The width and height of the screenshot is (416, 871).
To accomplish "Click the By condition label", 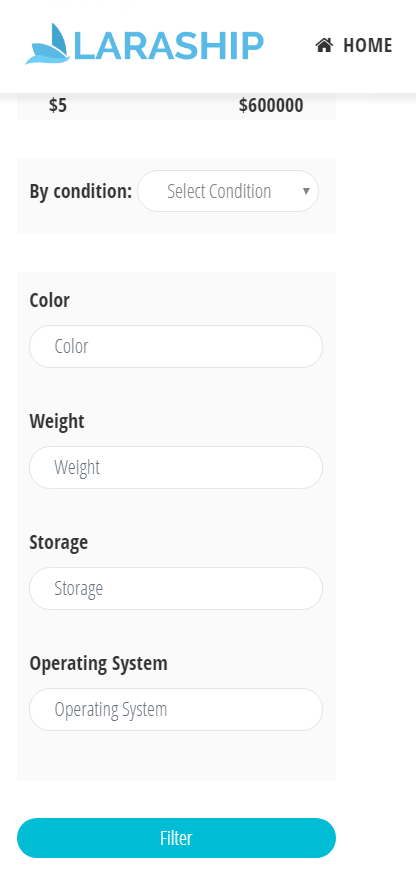I will click(x=81, y=192).
